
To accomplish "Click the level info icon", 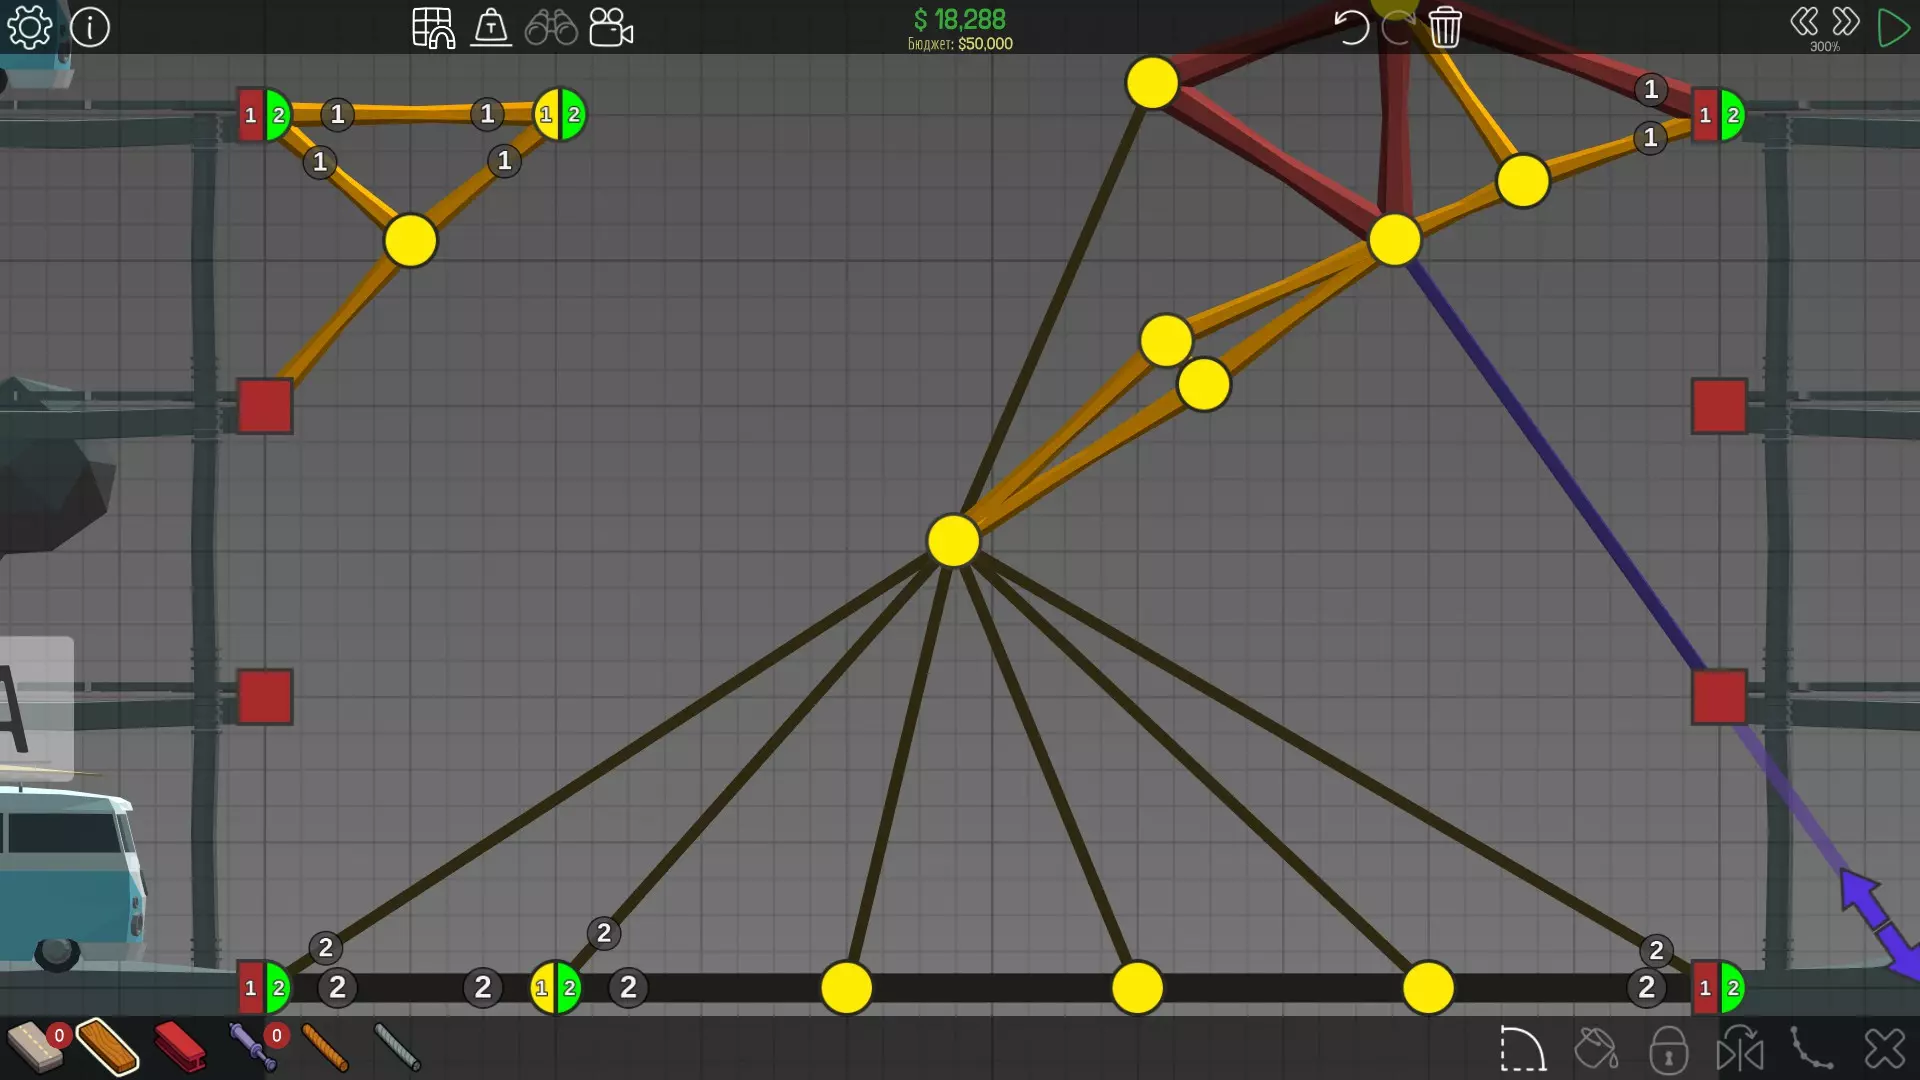I will [x=90, y=27].
